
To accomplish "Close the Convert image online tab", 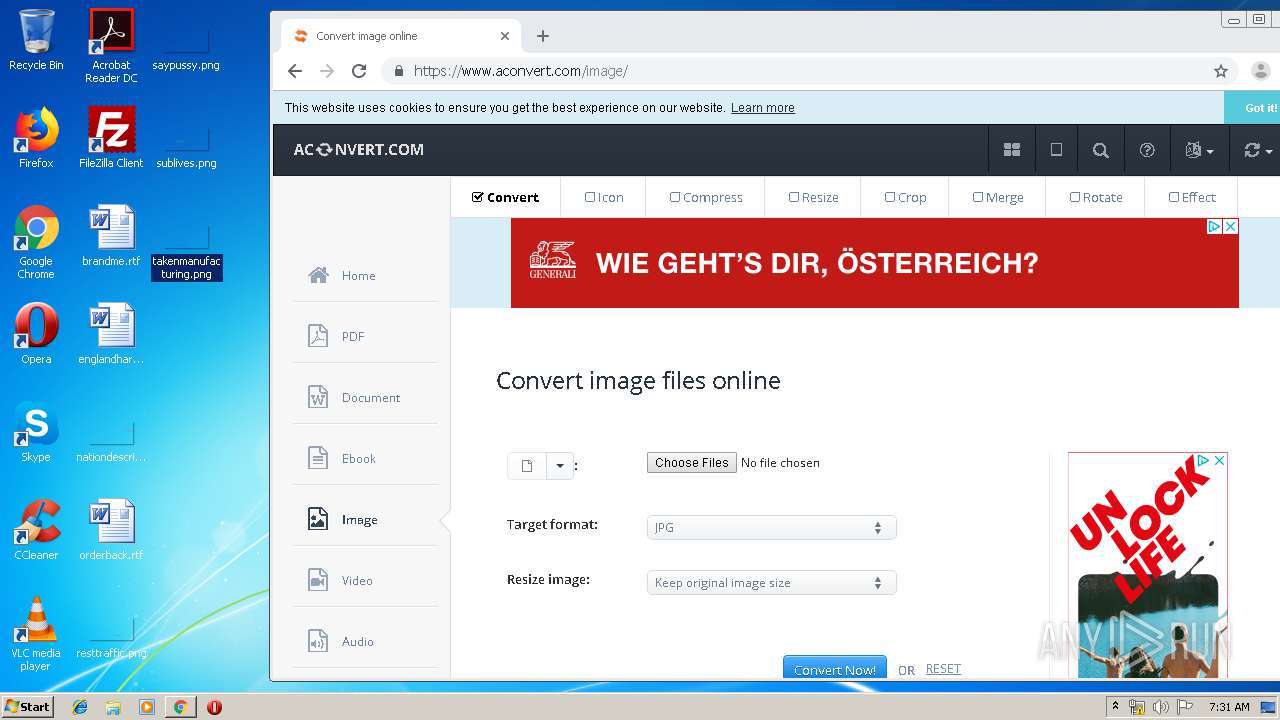I will (505, 36).
